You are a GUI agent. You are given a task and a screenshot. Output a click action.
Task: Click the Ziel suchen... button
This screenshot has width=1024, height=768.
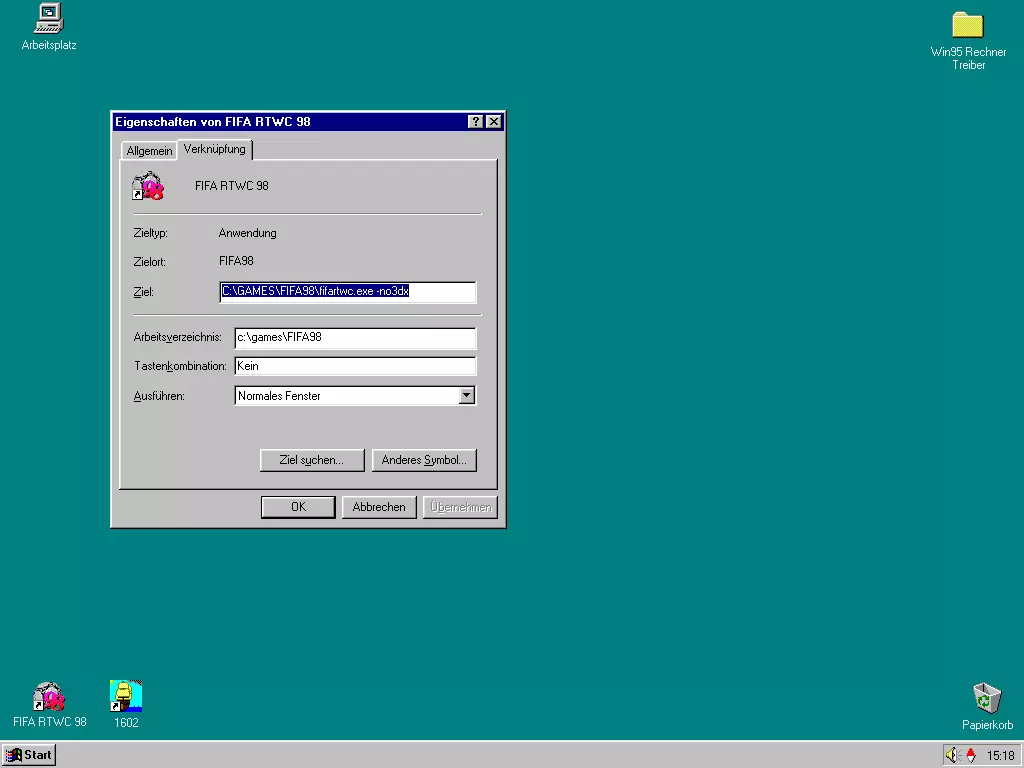coord(312,460)
